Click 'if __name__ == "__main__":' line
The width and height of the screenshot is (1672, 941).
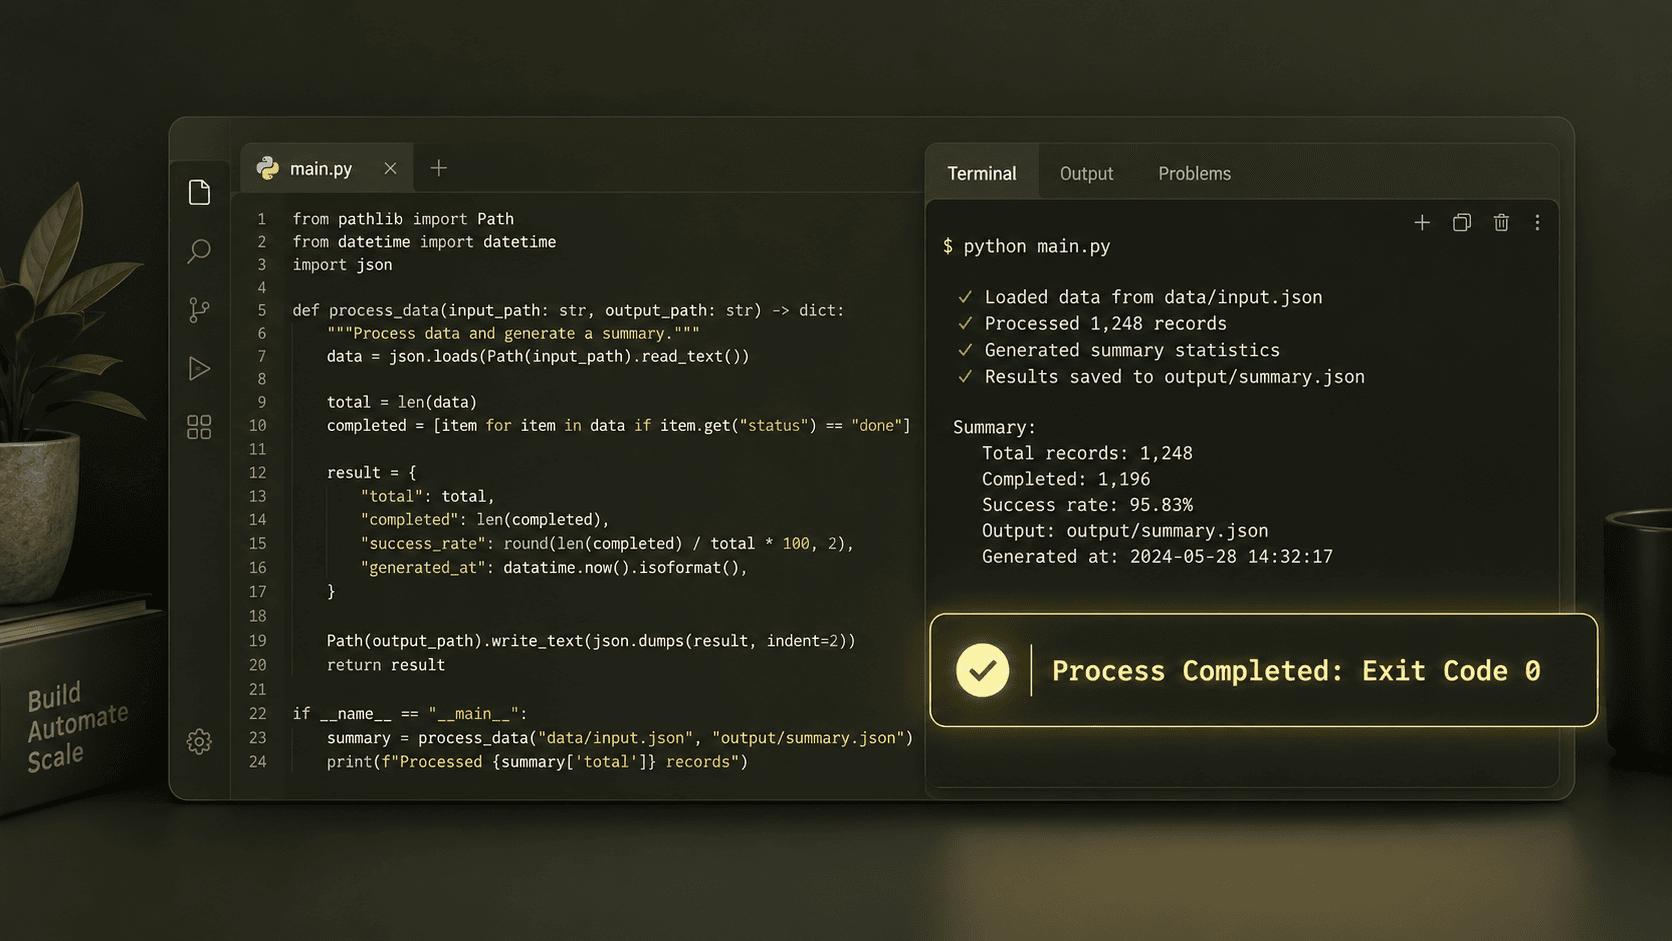[410, 713]
